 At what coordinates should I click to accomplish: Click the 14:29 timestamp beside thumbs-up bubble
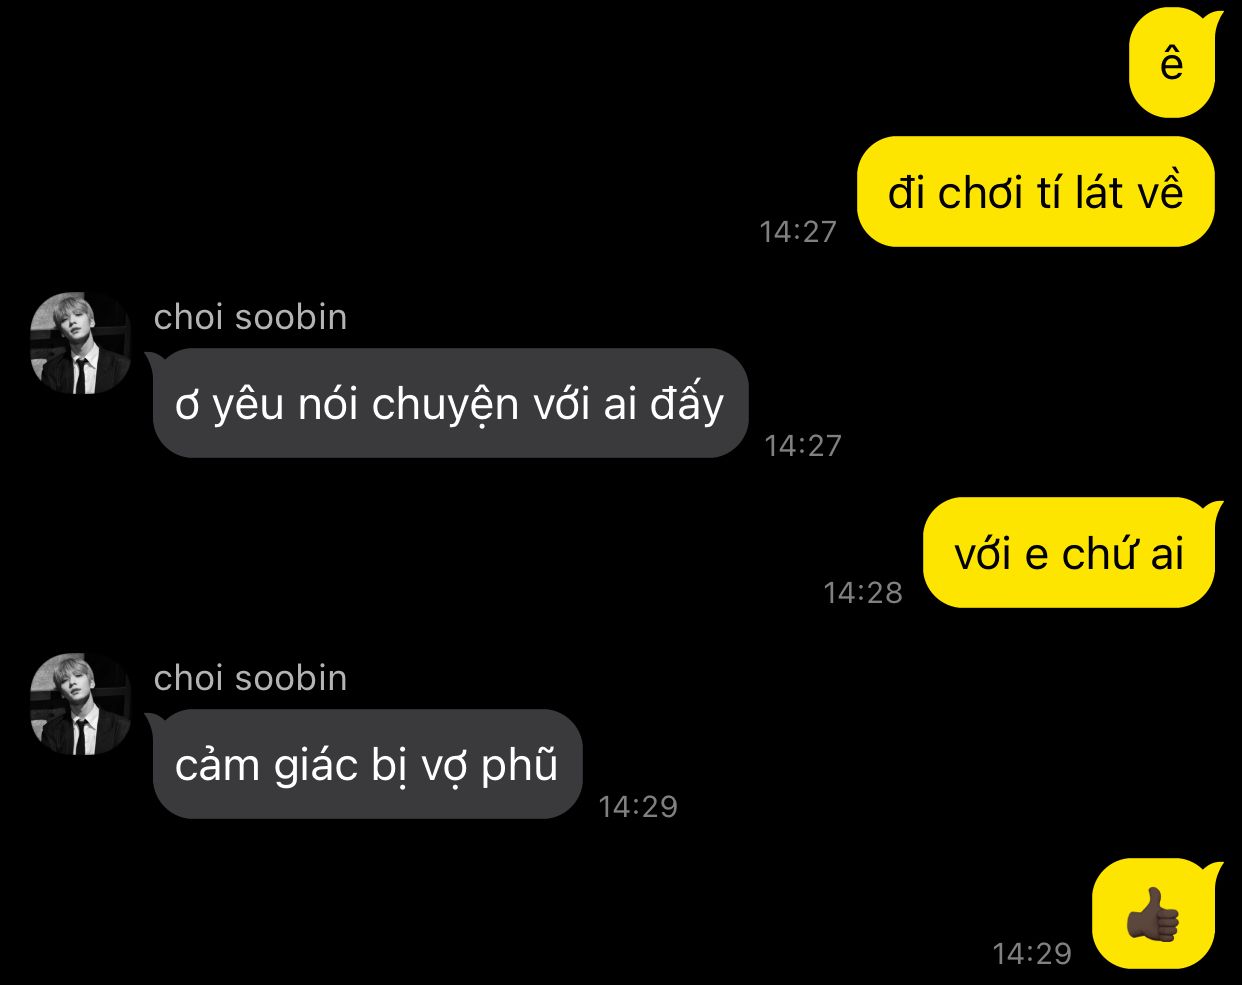(1032, 953)
